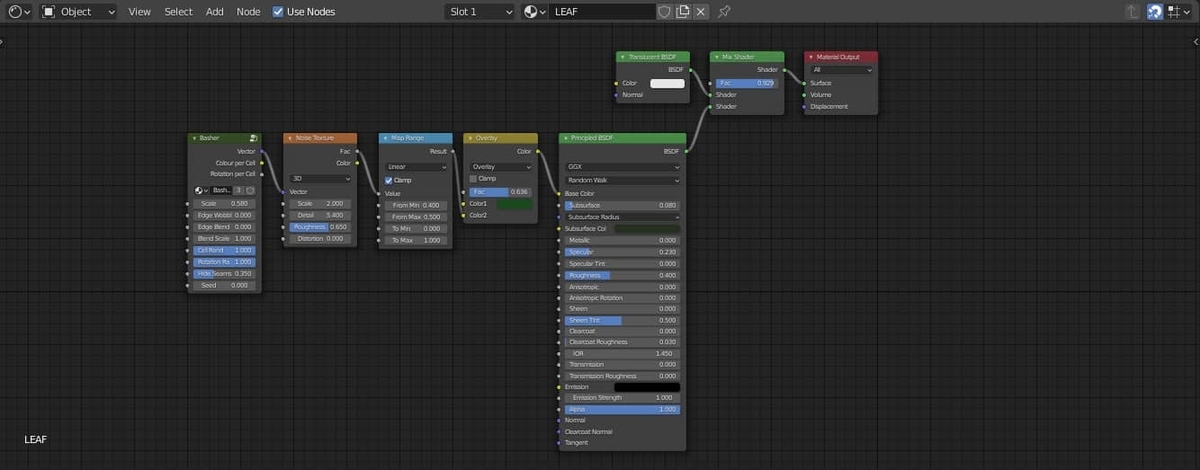Click Translucent BSDF Color swatch
Viewport: 1200px width, 470px height.
pyautogui.click(x=667, y=83)
